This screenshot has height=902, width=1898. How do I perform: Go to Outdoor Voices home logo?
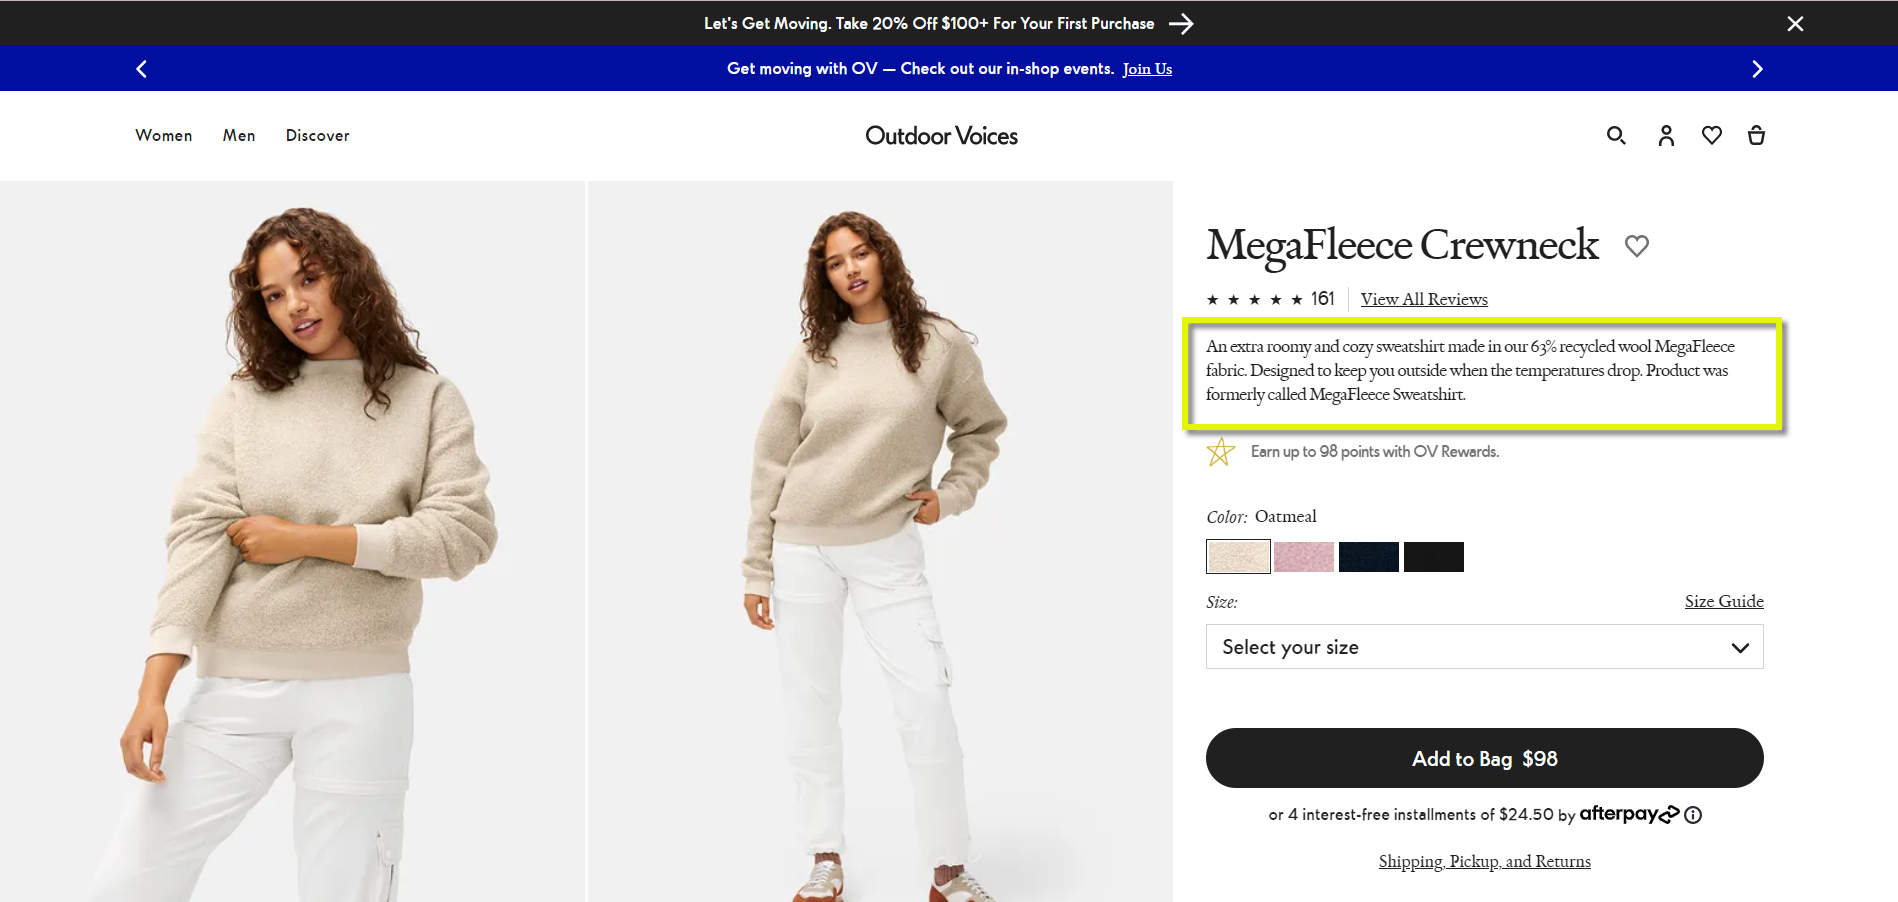coord(941,136)
